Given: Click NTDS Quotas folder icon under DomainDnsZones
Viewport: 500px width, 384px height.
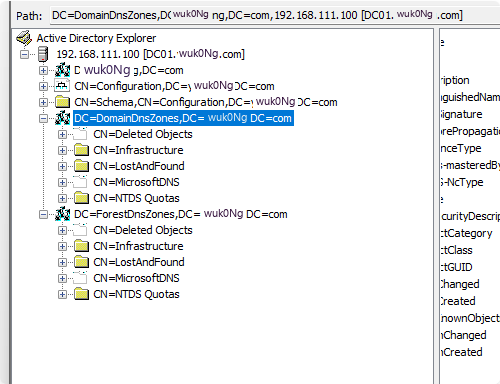Looking at the screenshot, I should [81, 198].
